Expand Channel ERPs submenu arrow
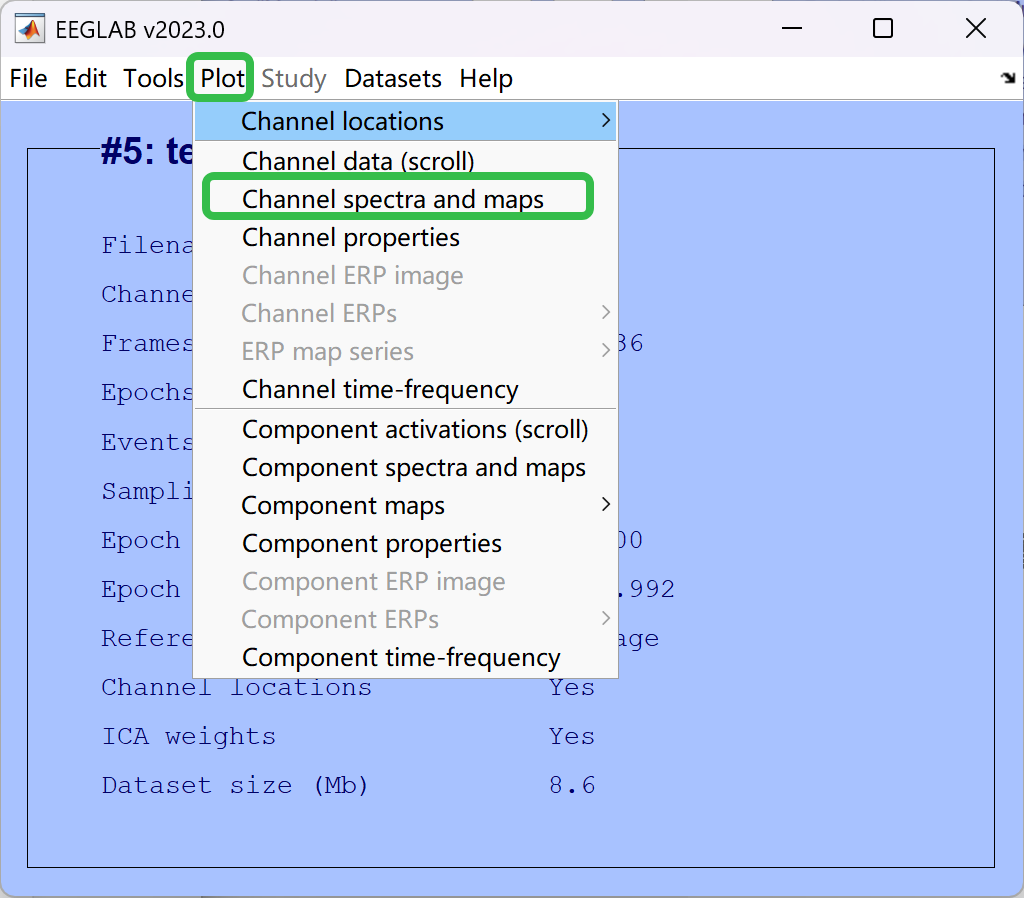The height and width of the screenshot is (898, 1024). [x=605, y=312]
